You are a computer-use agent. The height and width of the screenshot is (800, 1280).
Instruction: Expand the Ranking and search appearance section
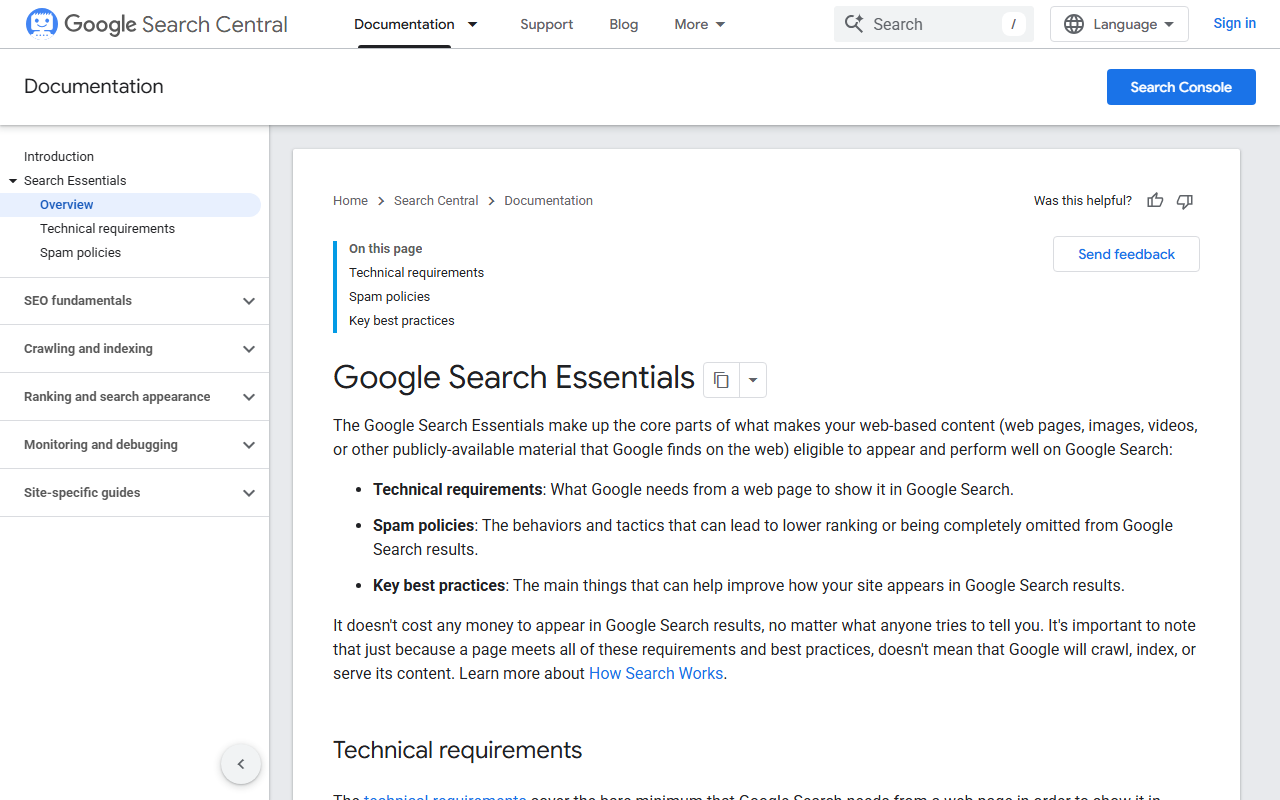click(135, 397)
